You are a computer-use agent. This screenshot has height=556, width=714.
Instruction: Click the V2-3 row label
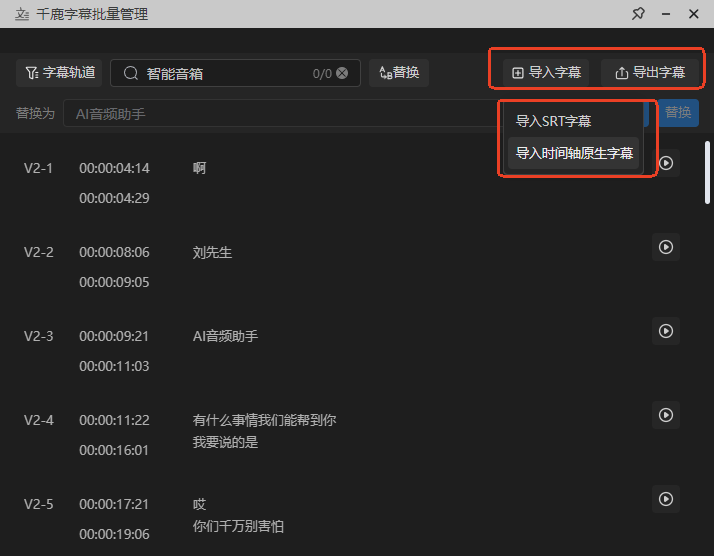coord(38,336)
